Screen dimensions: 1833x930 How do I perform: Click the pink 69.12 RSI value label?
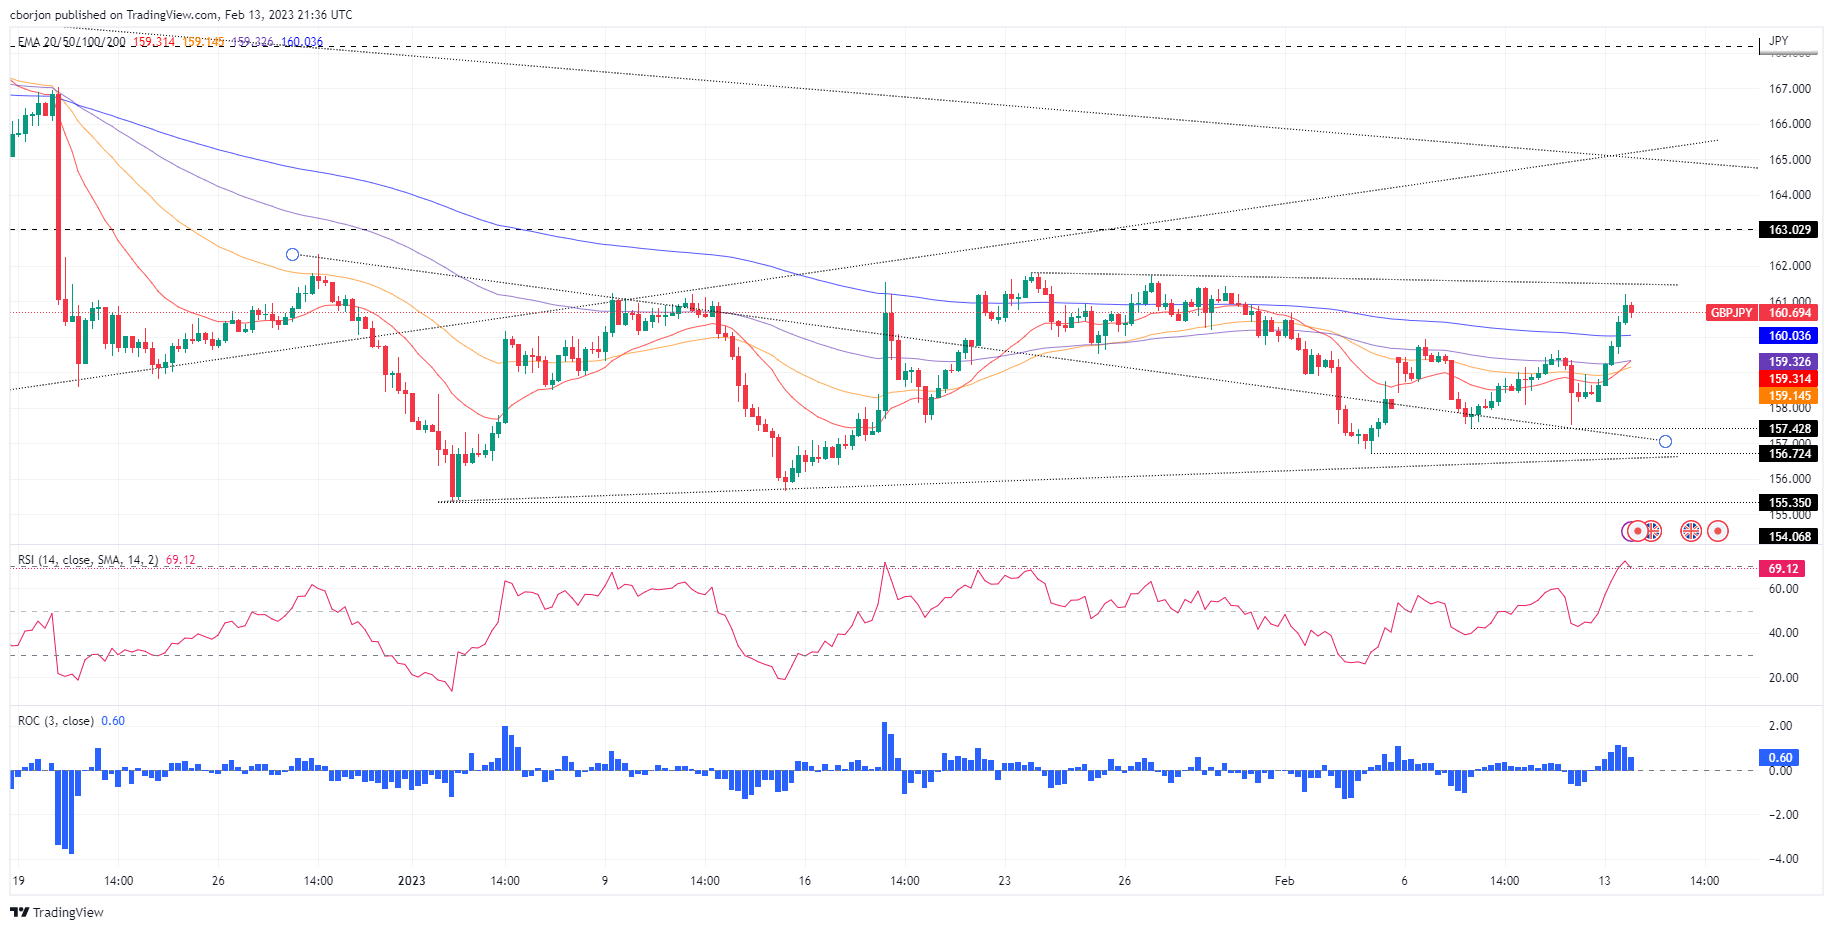coord(1782,569)
